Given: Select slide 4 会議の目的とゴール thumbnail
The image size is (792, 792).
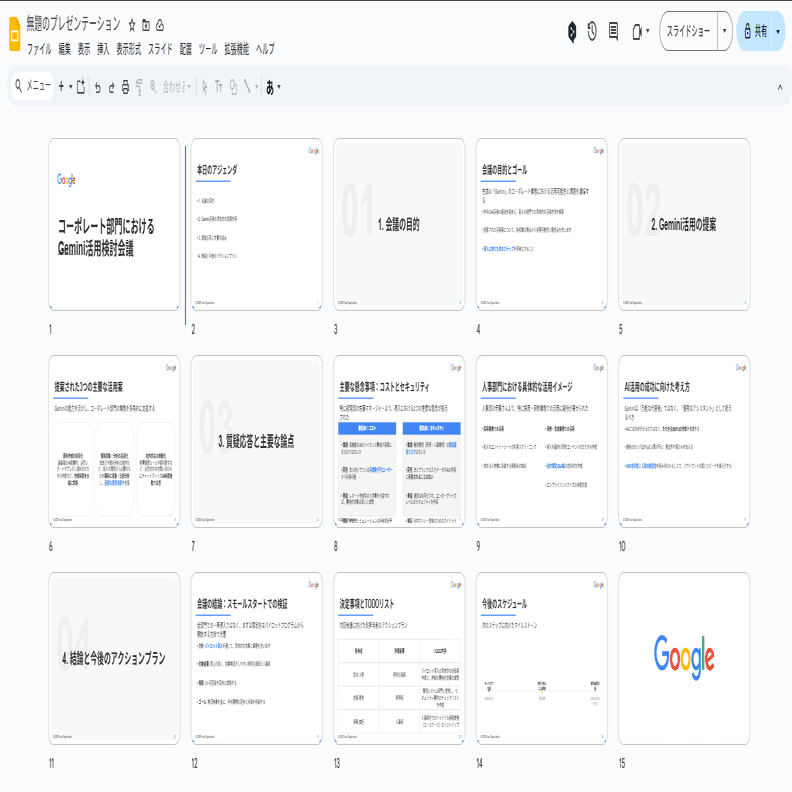Looking at the screenshot, I should coord(541,224).
